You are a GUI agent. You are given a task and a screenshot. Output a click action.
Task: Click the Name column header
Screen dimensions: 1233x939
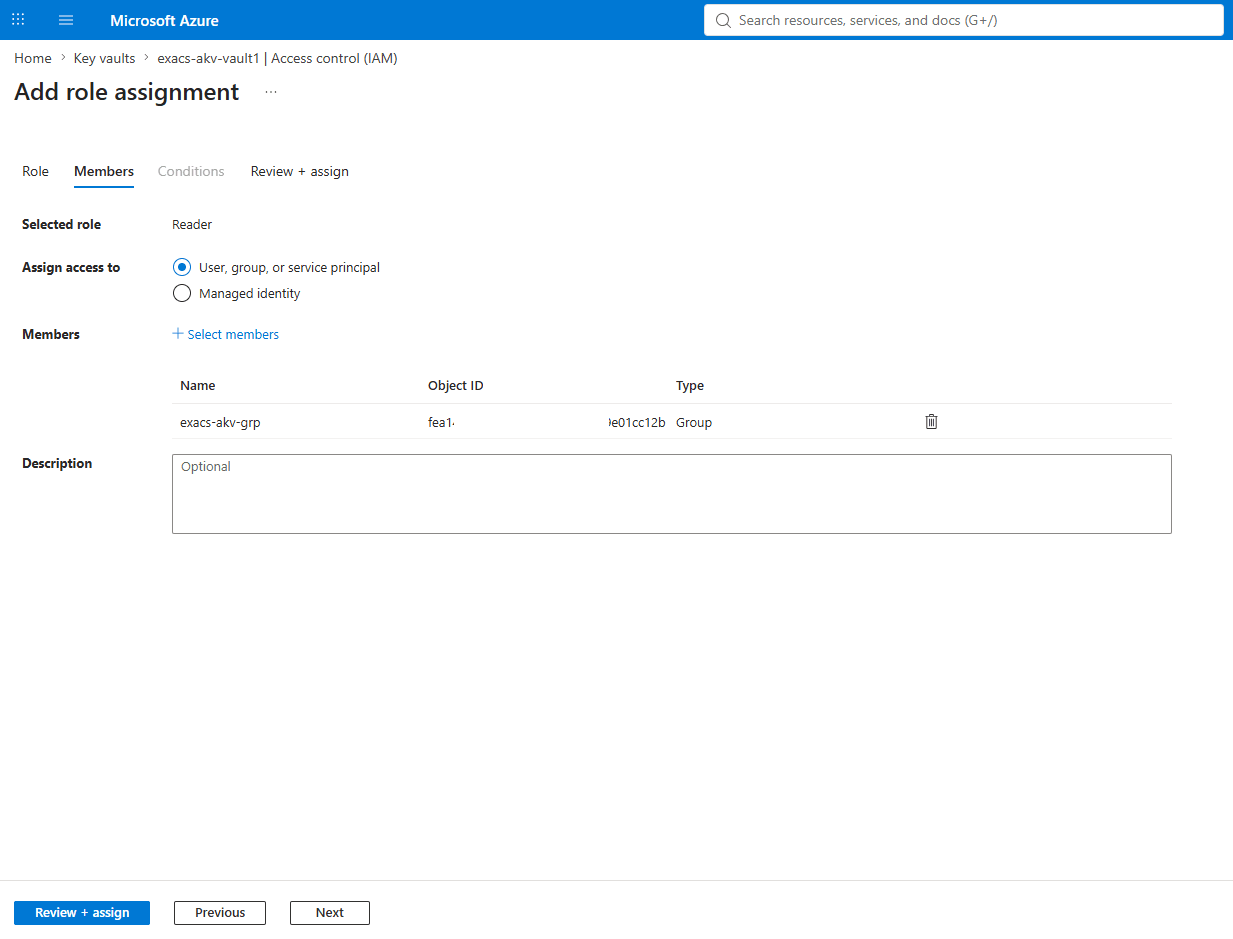coord(198,385)
